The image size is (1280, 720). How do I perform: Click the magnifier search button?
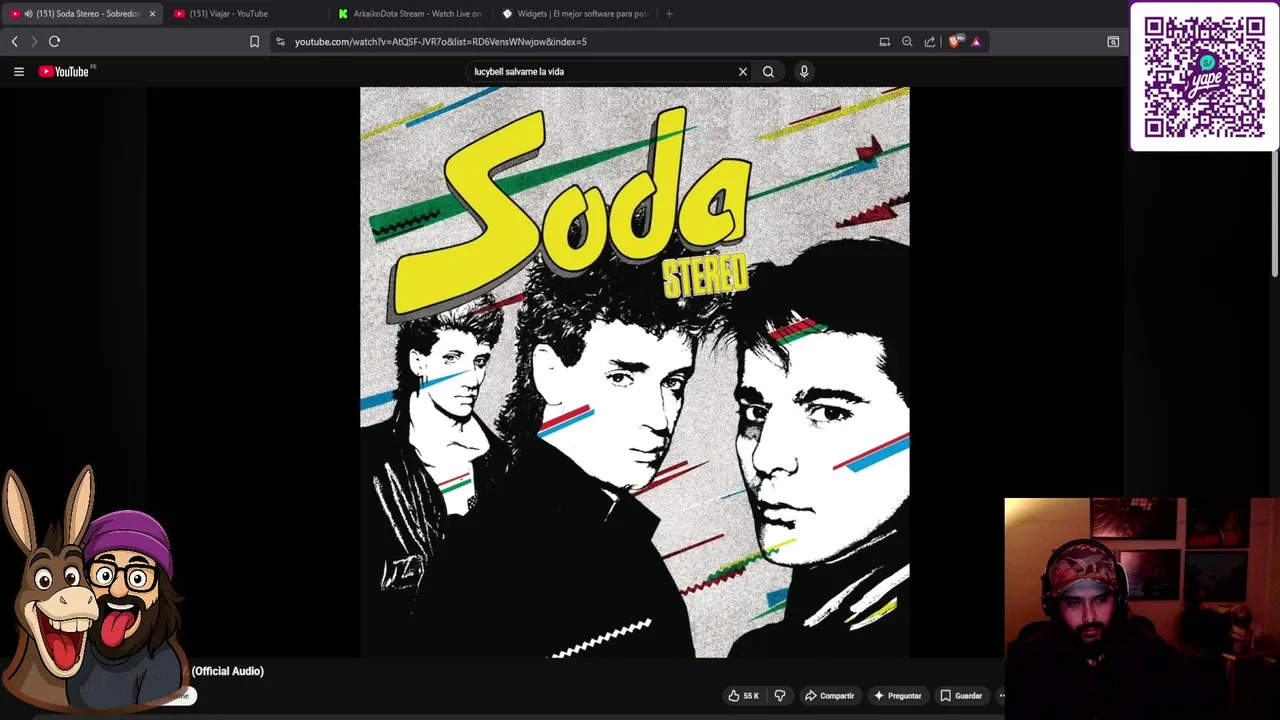tap(768, 71)
